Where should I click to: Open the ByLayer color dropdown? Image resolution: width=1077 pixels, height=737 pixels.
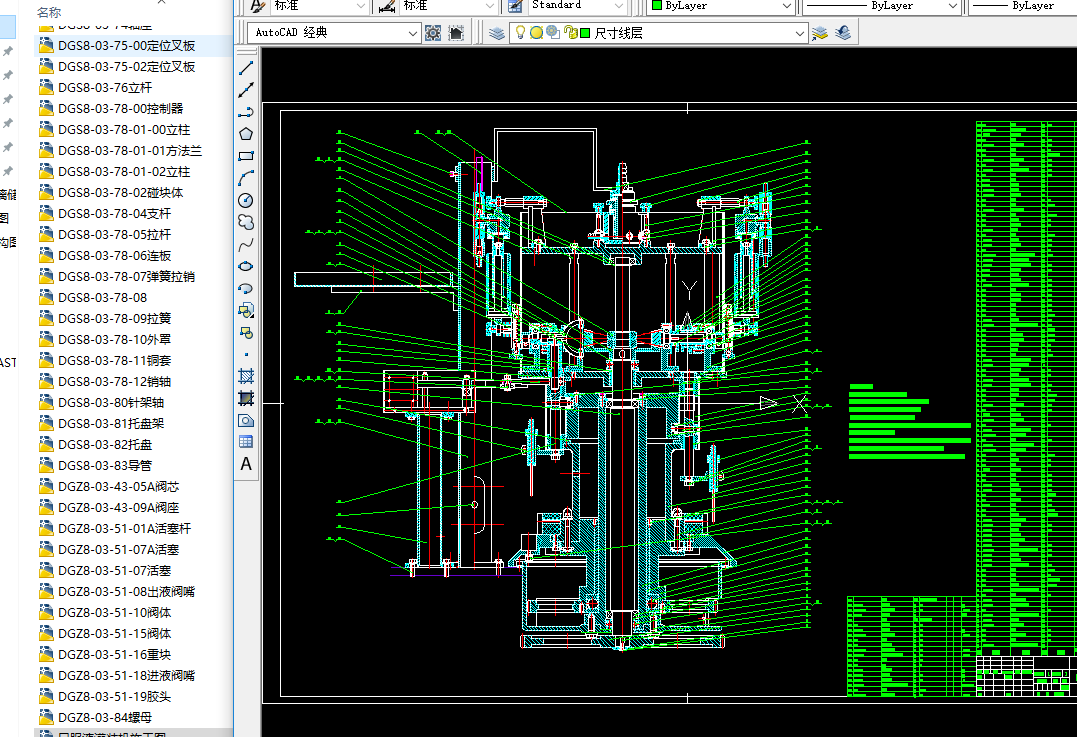(x=787, y=6)
